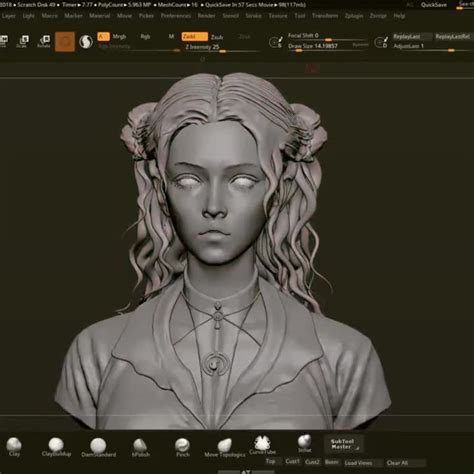Click the bottom tray divider handle

pos(246,471)
